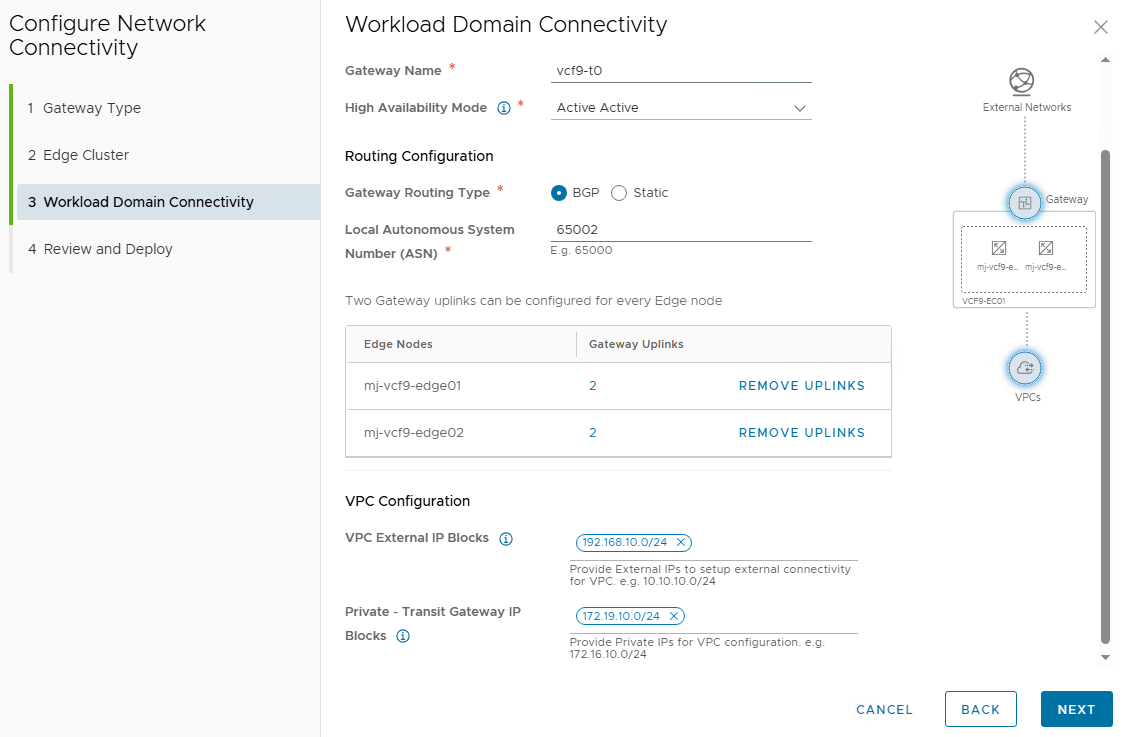Select second edge node icon in VCF9-EC01
Viewport: 1128px width, 737px height.
(1046, 248)
